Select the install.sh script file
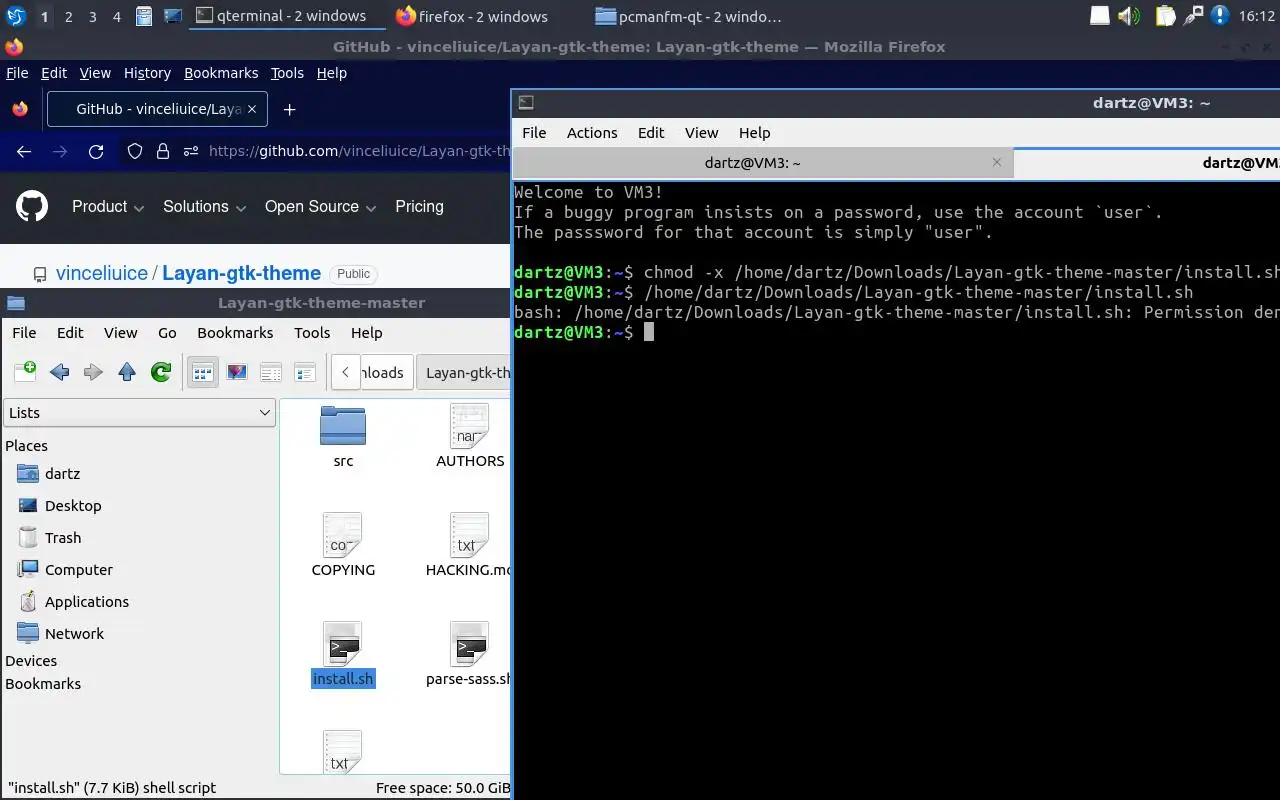 coord(343,655)
